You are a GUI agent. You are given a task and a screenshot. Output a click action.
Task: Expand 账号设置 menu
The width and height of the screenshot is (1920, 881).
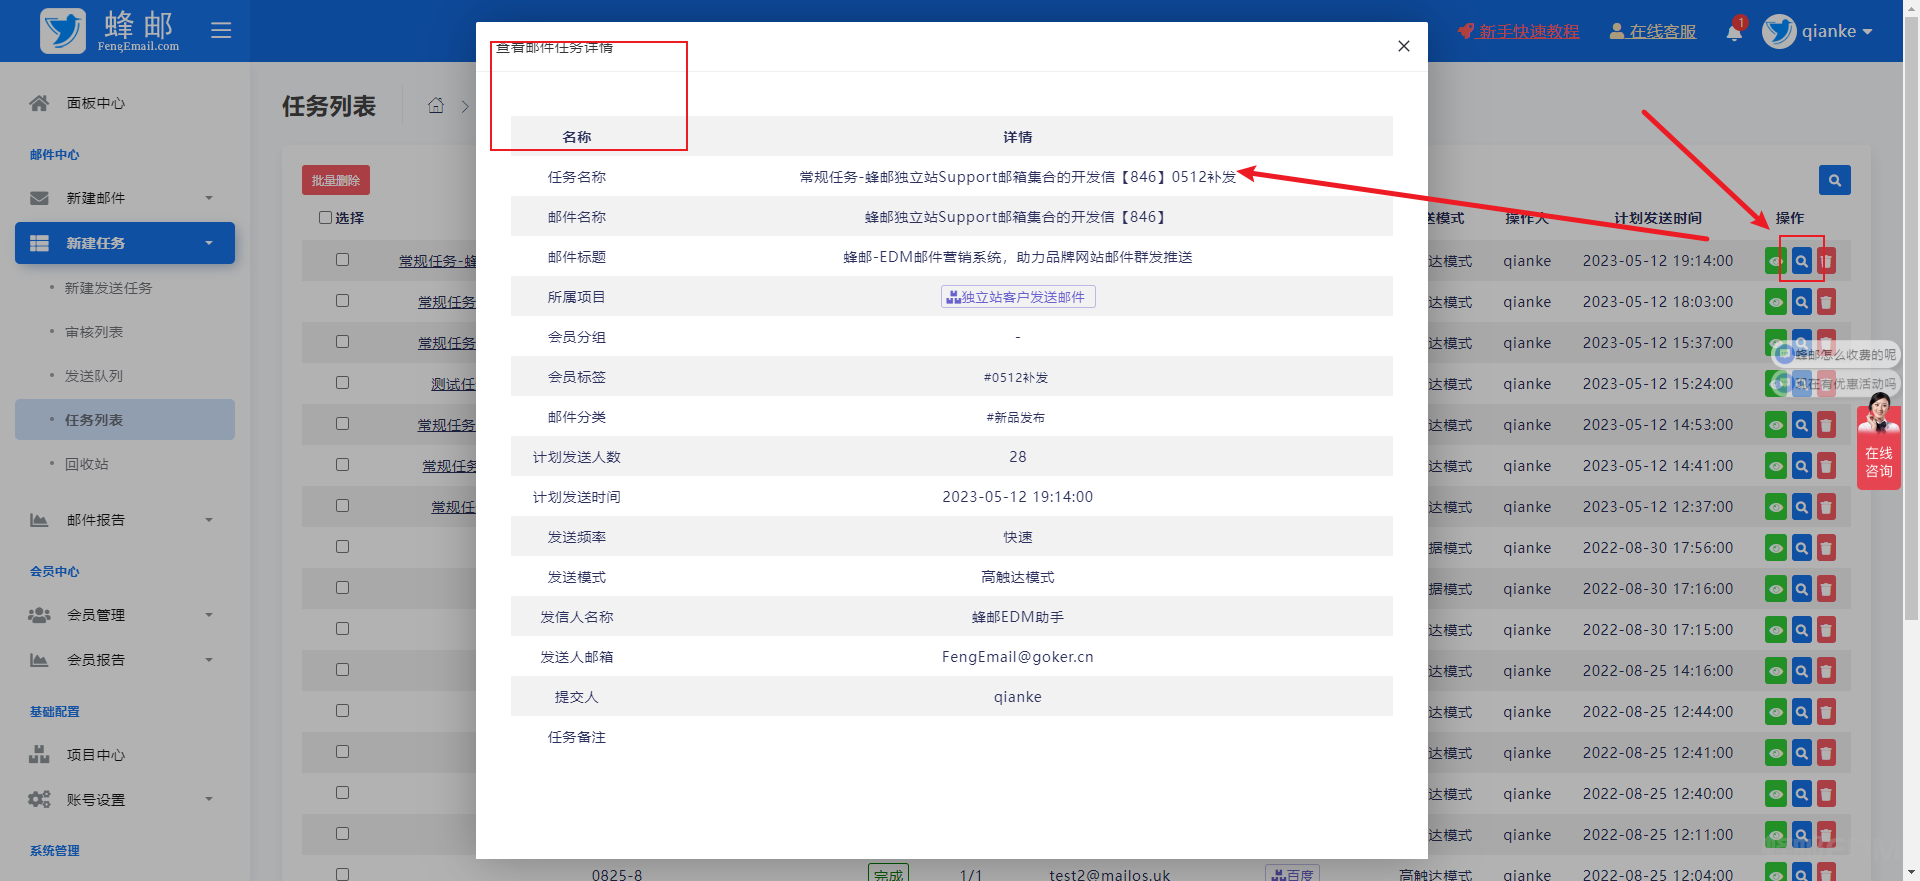(x=125, y=800)
